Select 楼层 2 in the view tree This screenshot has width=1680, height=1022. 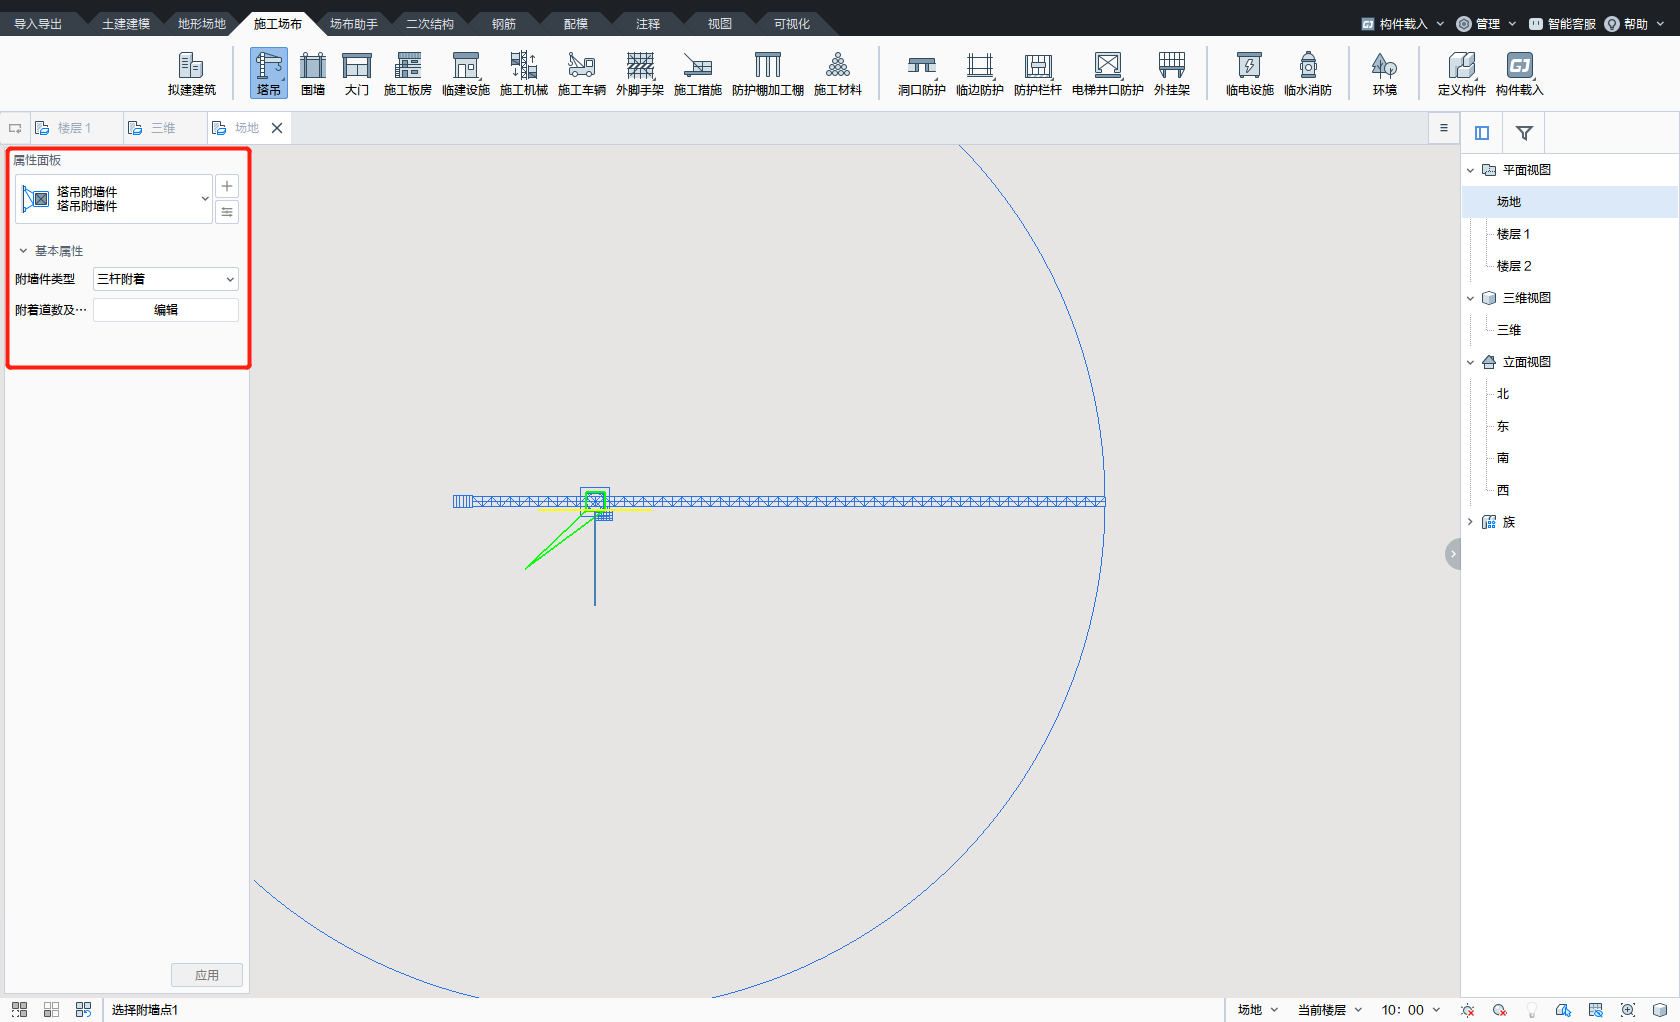coord(1514,266)
